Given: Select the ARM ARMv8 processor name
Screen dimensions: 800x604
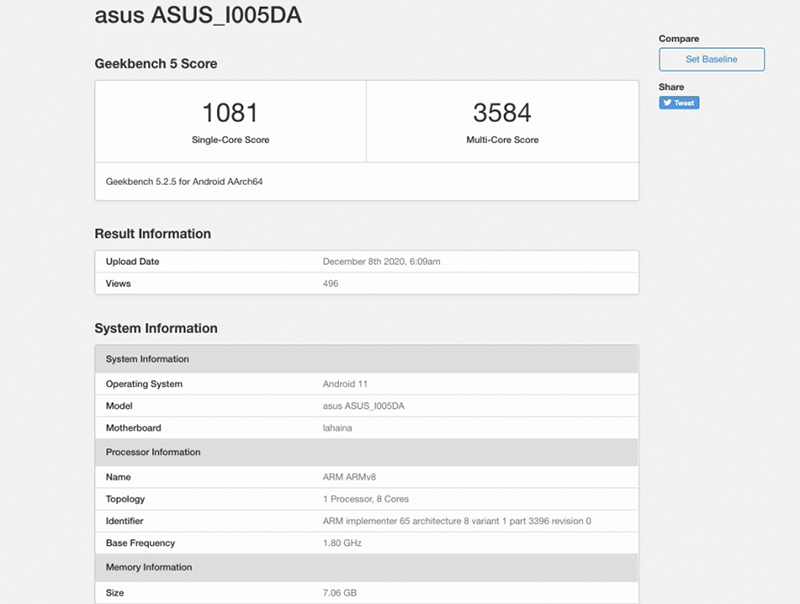Looking at the screenshot, I should (x=349, y=477).
